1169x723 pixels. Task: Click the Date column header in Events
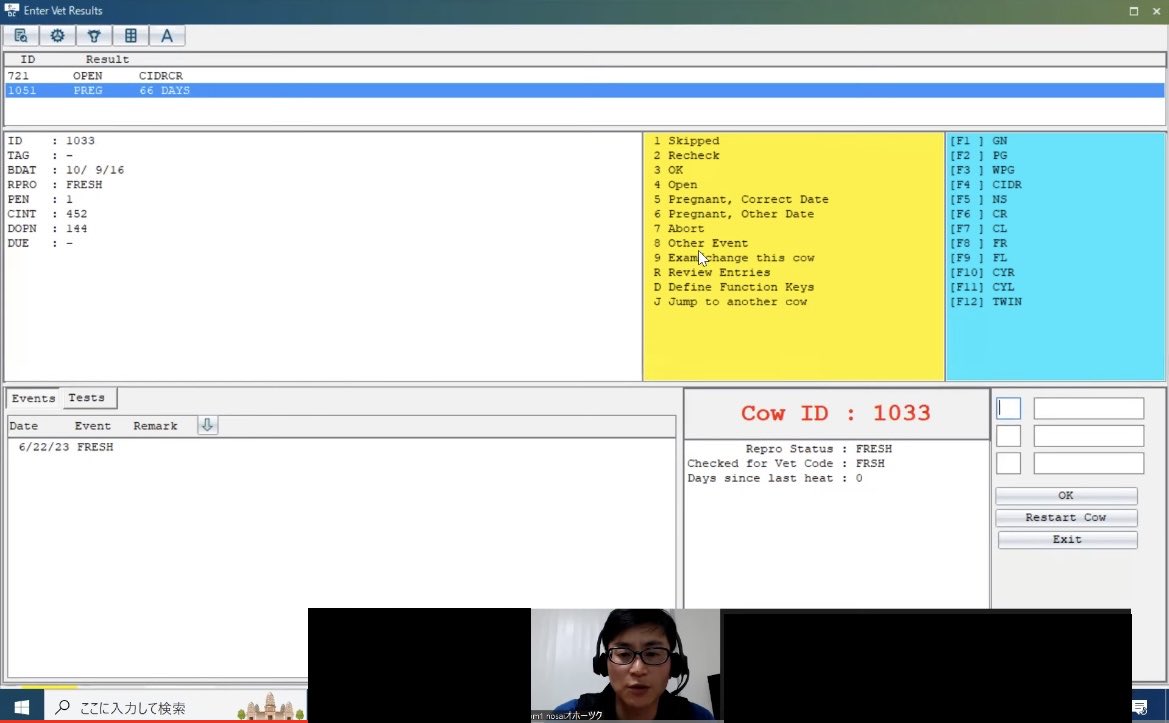tap(24, 426)
